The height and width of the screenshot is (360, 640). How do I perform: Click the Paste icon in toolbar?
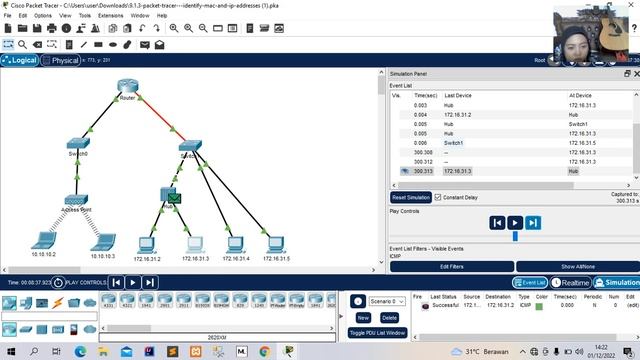point(127,28)
